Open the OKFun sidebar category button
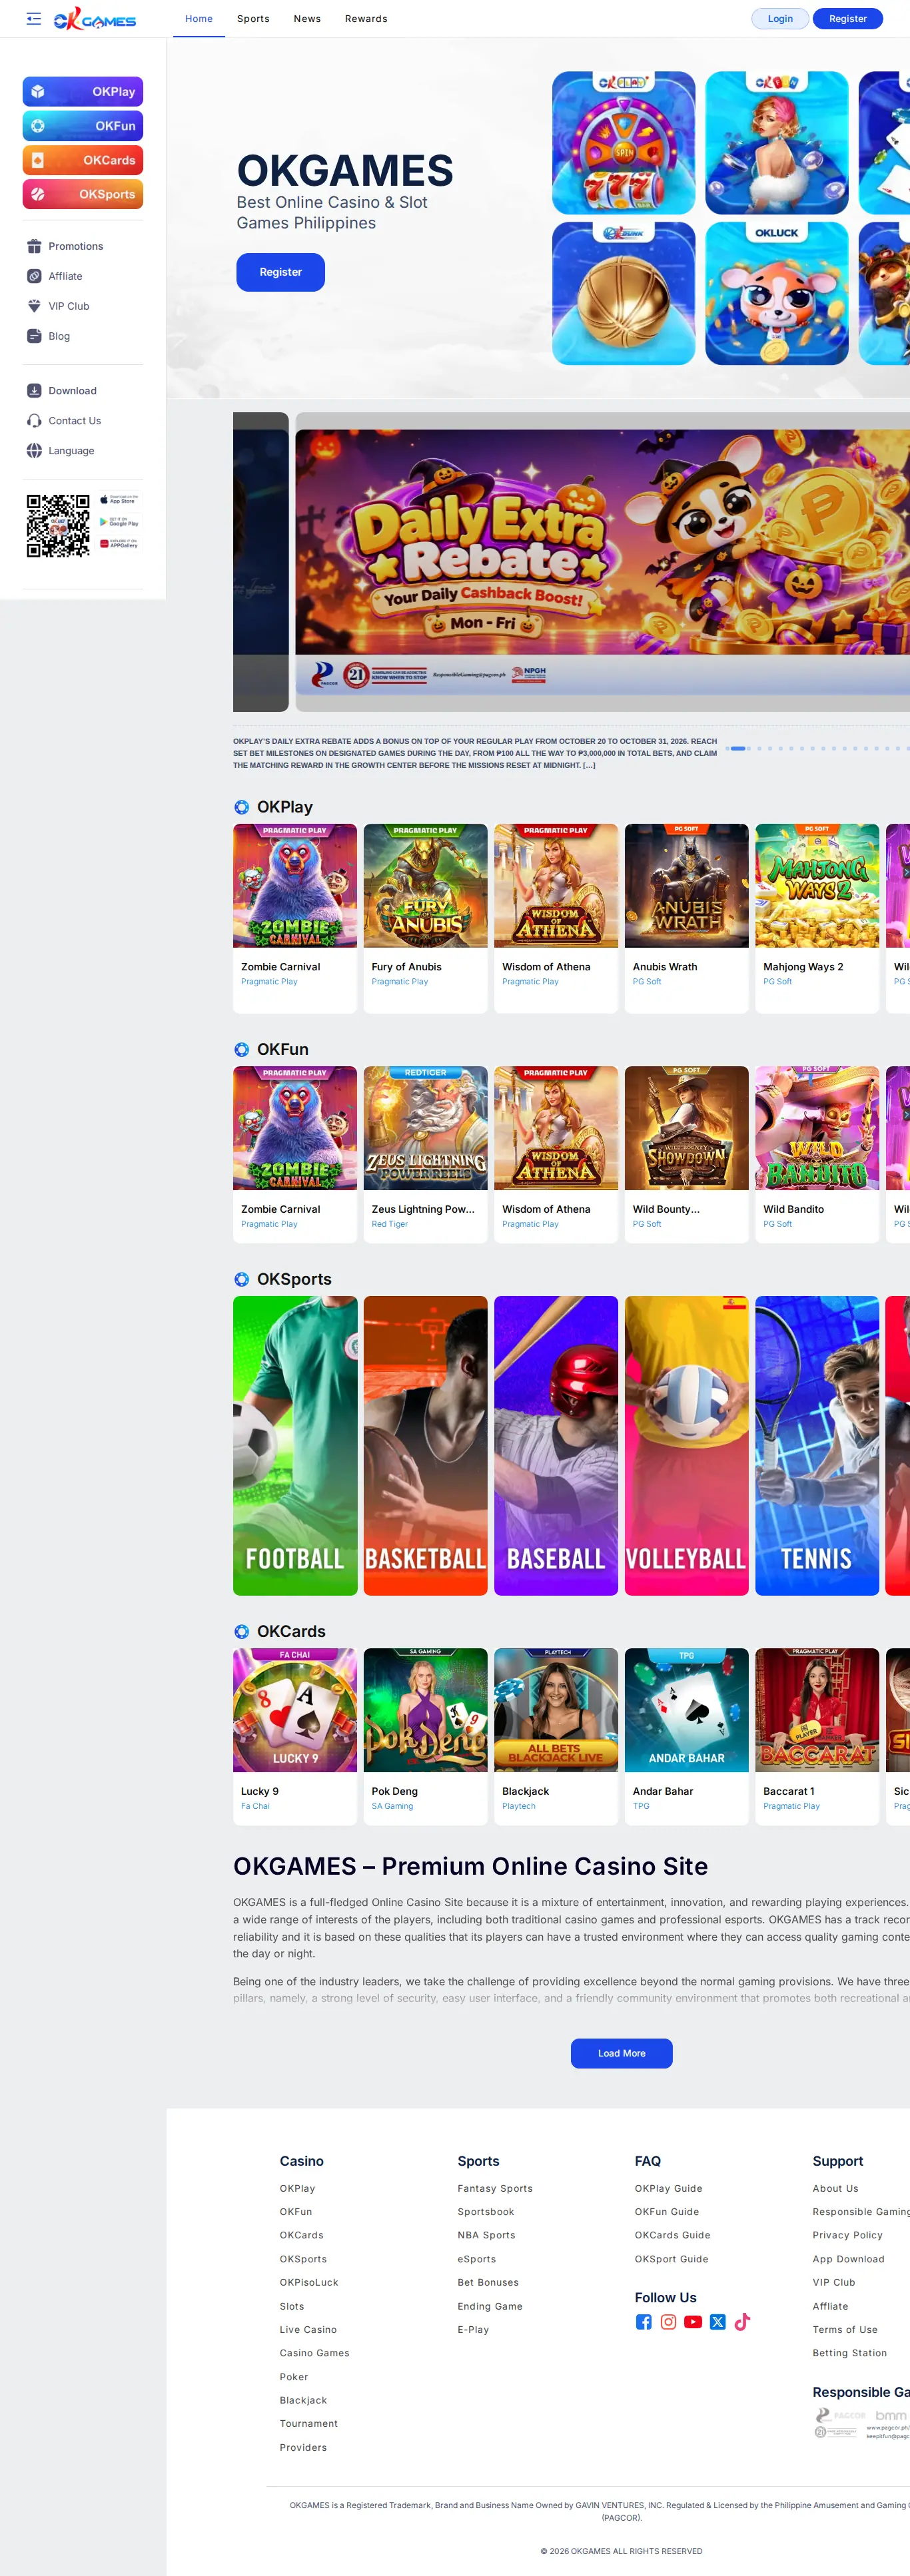 pos(83,126)
